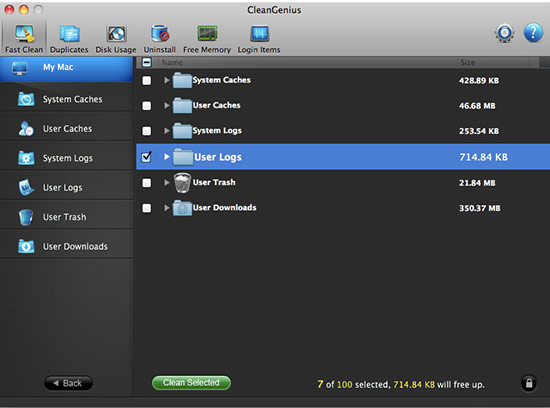The height and width of the screenshot is (408, 550).
Task: Check the User Trash checkbox
Action: [x=147, y=183]
